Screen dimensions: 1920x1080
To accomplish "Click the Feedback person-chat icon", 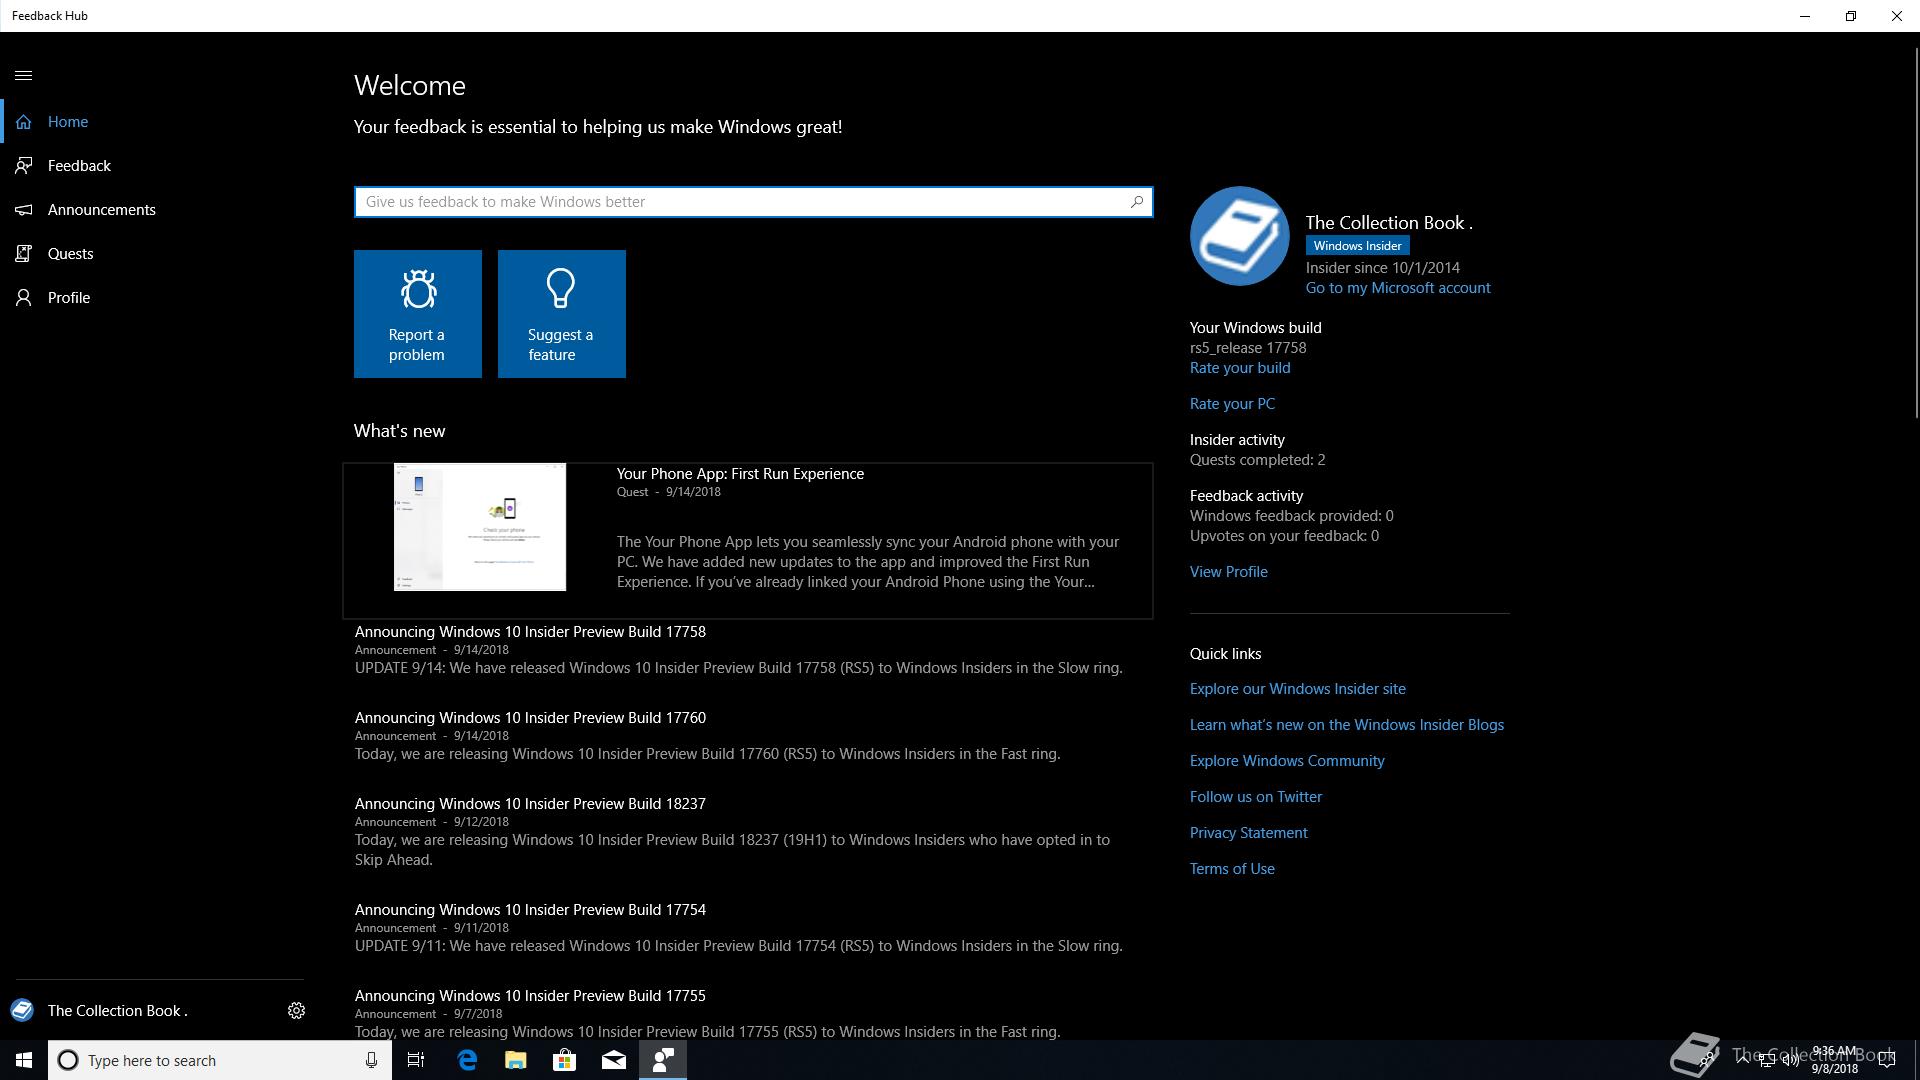I will click(x=24, y=166).
